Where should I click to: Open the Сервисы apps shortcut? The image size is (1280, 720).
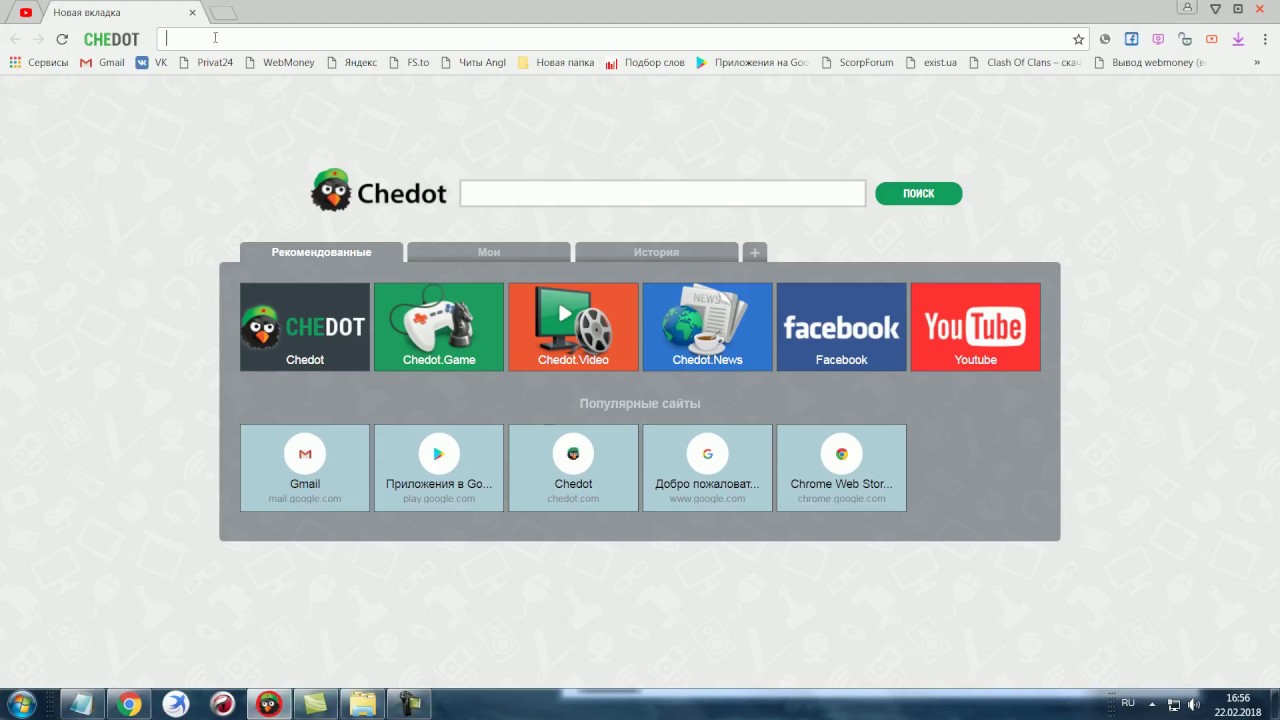tap(39, 62)
